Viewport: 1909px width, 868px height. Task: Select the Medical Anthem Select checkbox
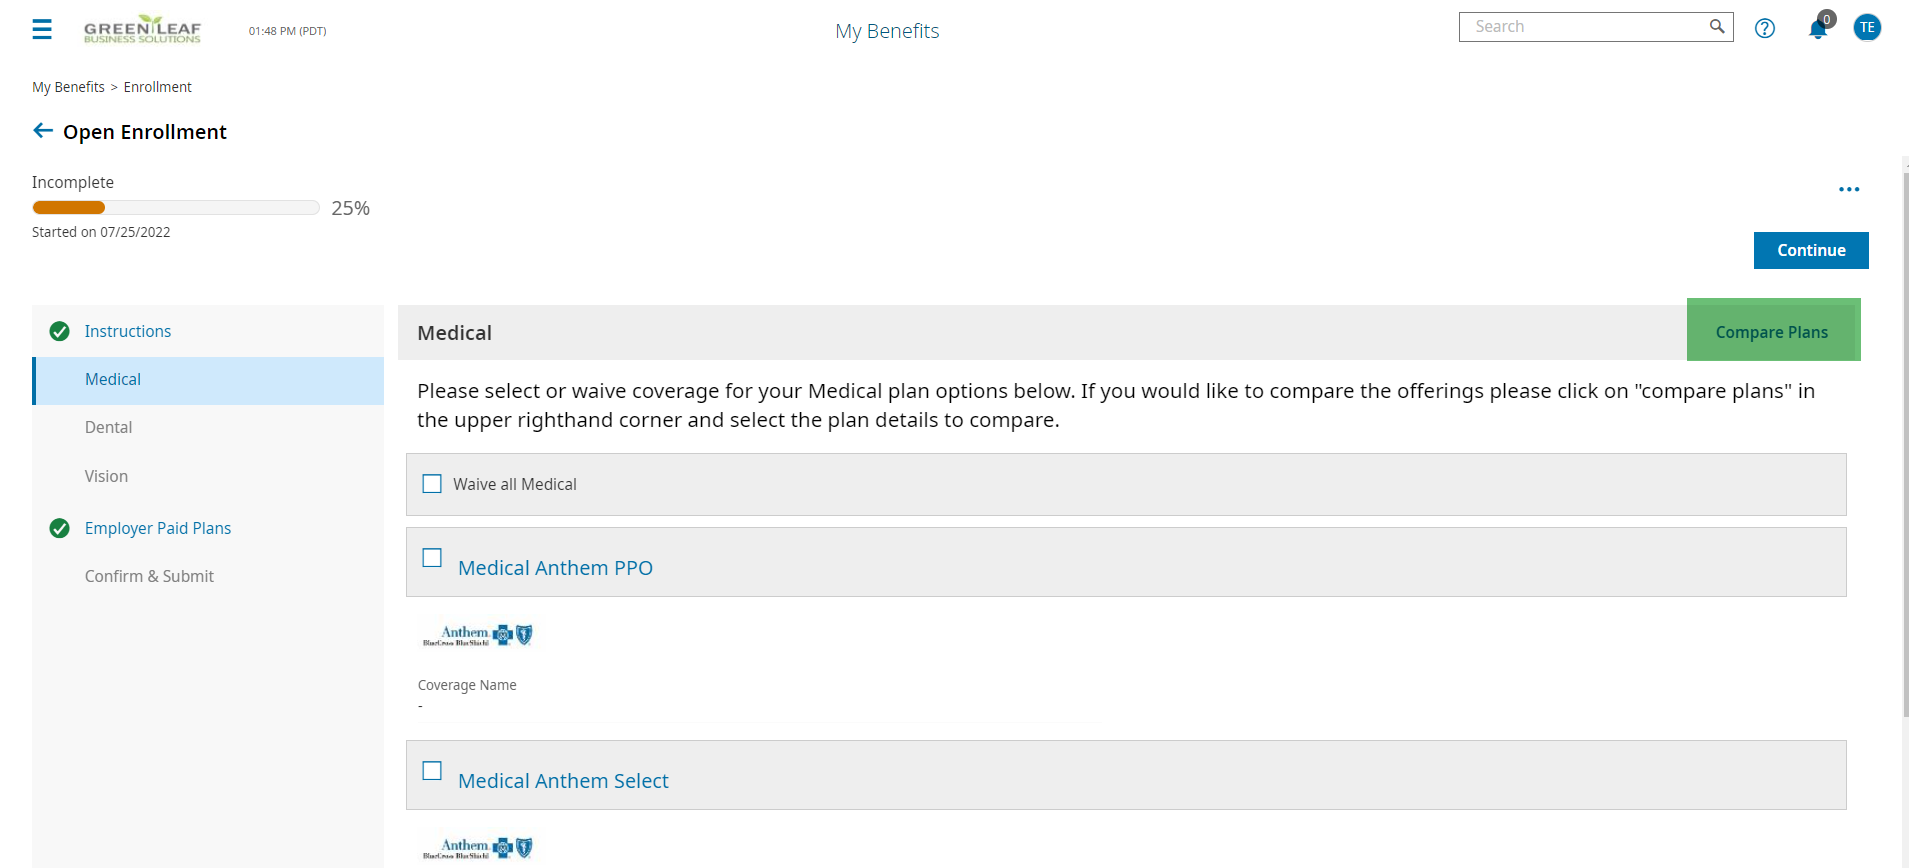(x=432, y=771)
